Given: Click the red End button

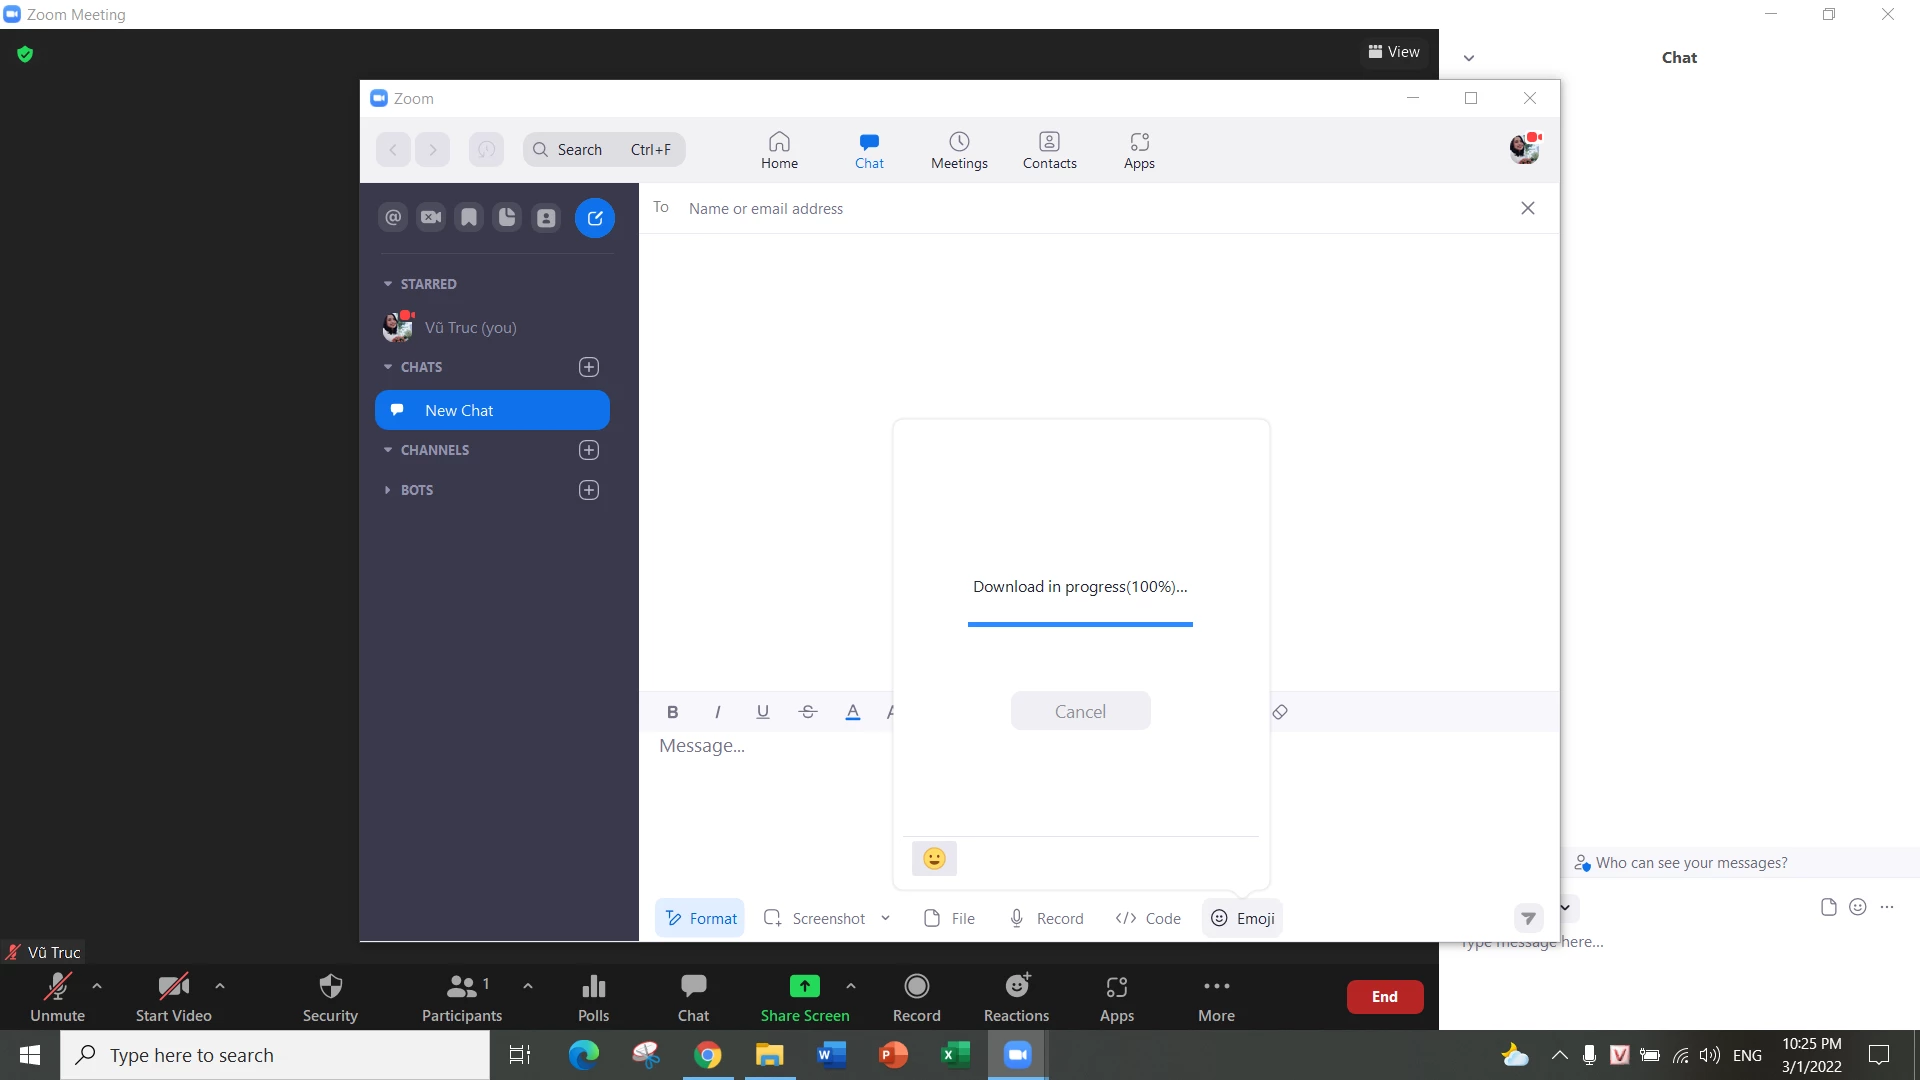Looking at the screenshot, I should (1384, 996).
